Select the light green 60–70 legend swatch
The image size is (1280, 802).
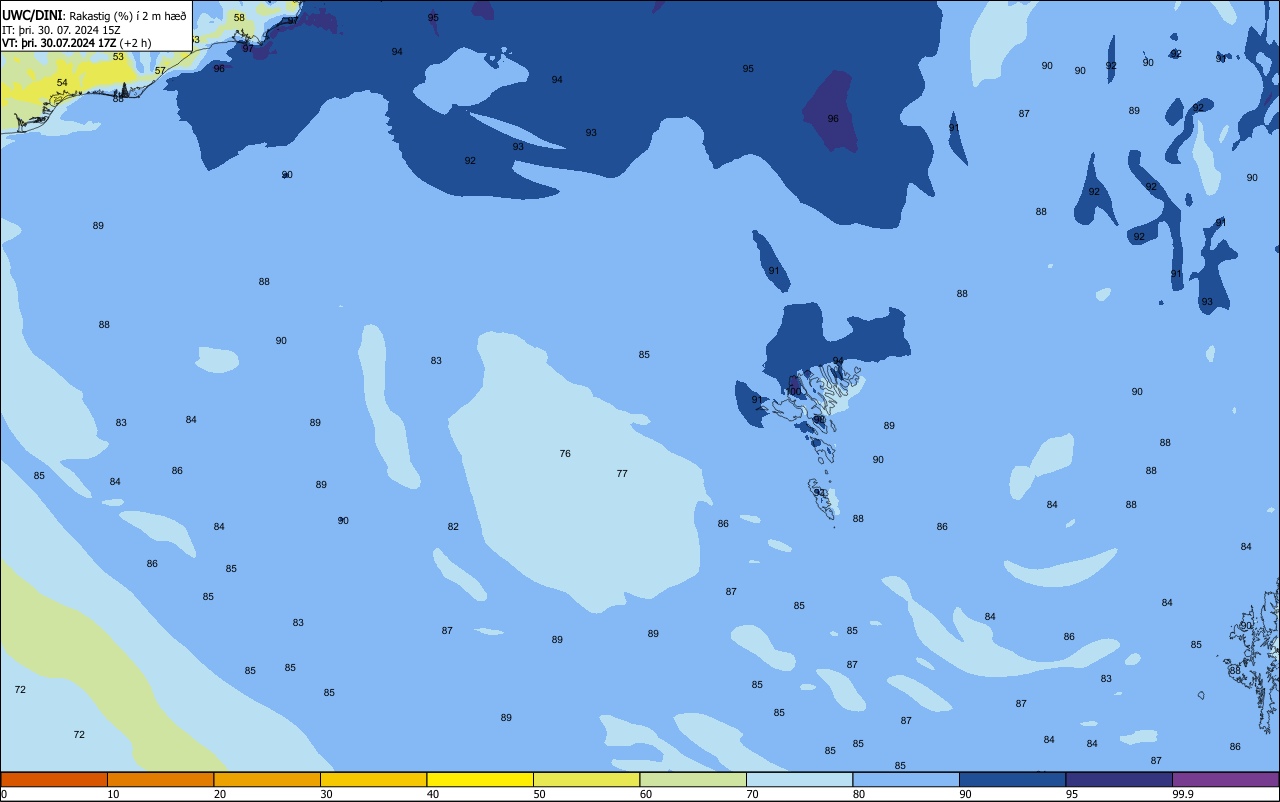tap(693, 779)
